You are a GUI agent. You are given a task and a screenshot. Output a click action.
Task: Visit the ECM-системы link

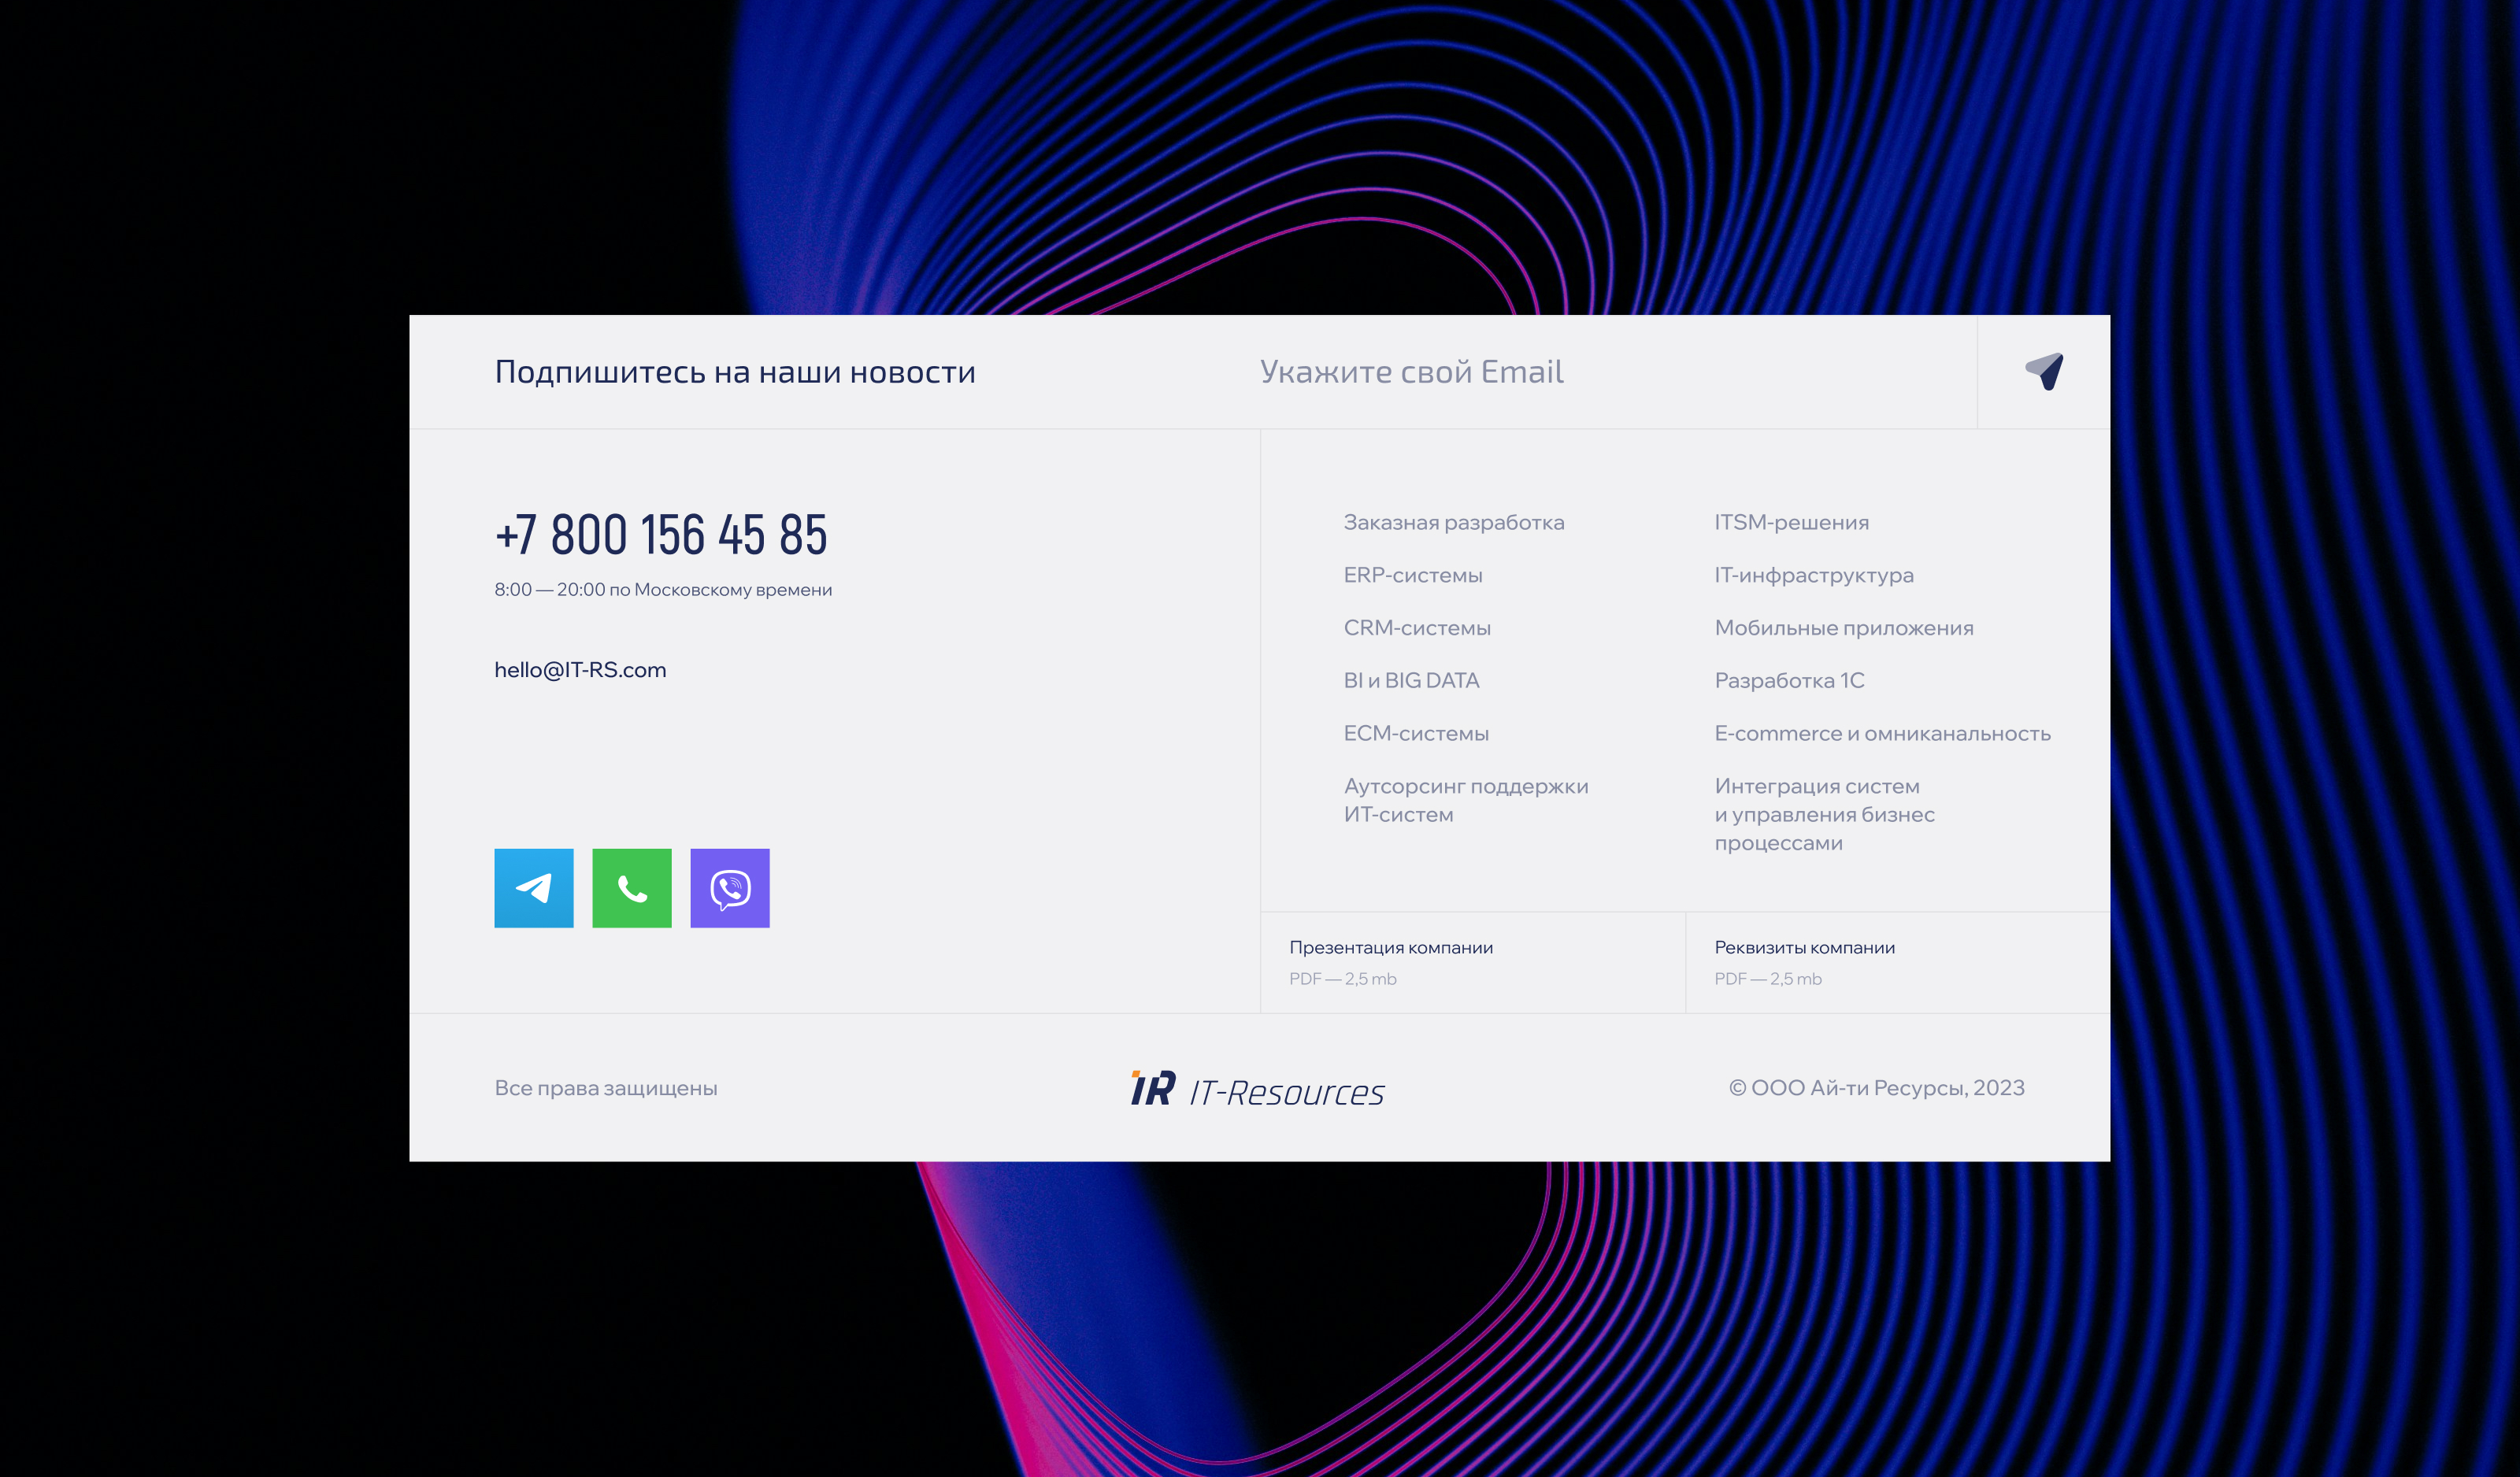[x=1415, y=734]
